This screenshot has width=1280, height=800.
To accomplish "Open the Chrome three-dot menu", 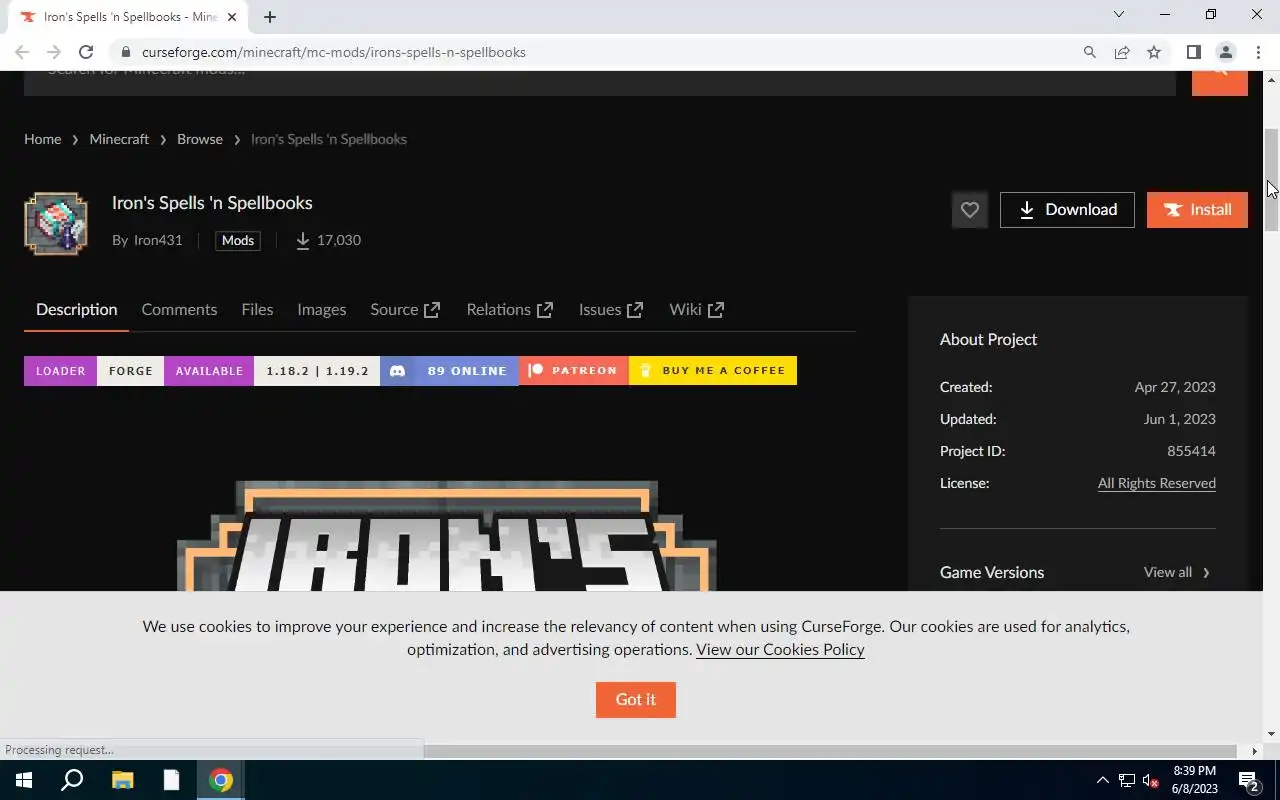I will click(x=1258, y=52).
